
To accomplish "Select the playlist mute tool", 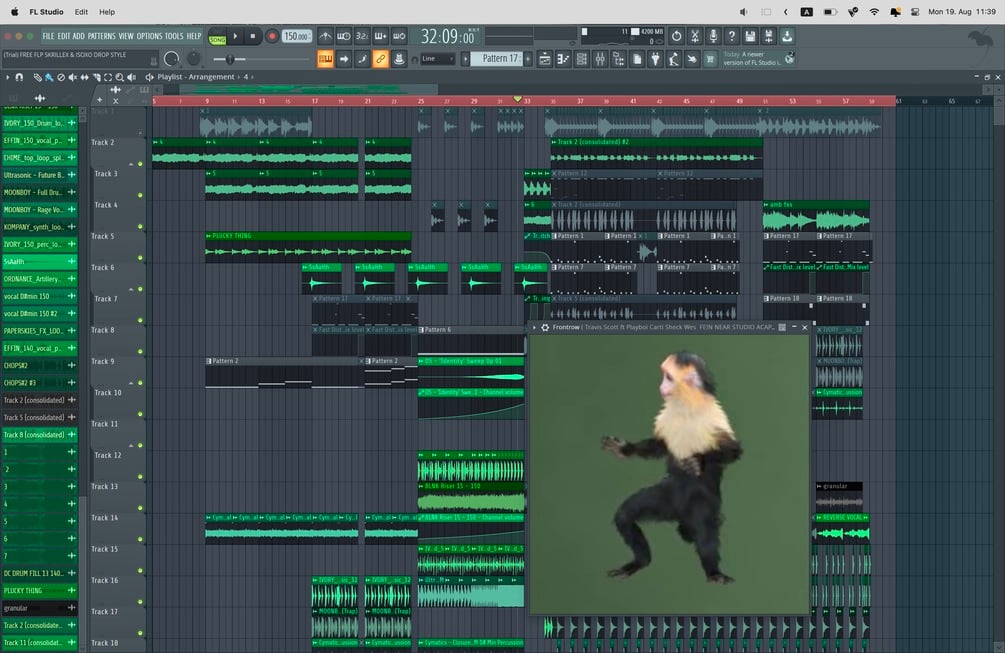I will tap(72, 77).
